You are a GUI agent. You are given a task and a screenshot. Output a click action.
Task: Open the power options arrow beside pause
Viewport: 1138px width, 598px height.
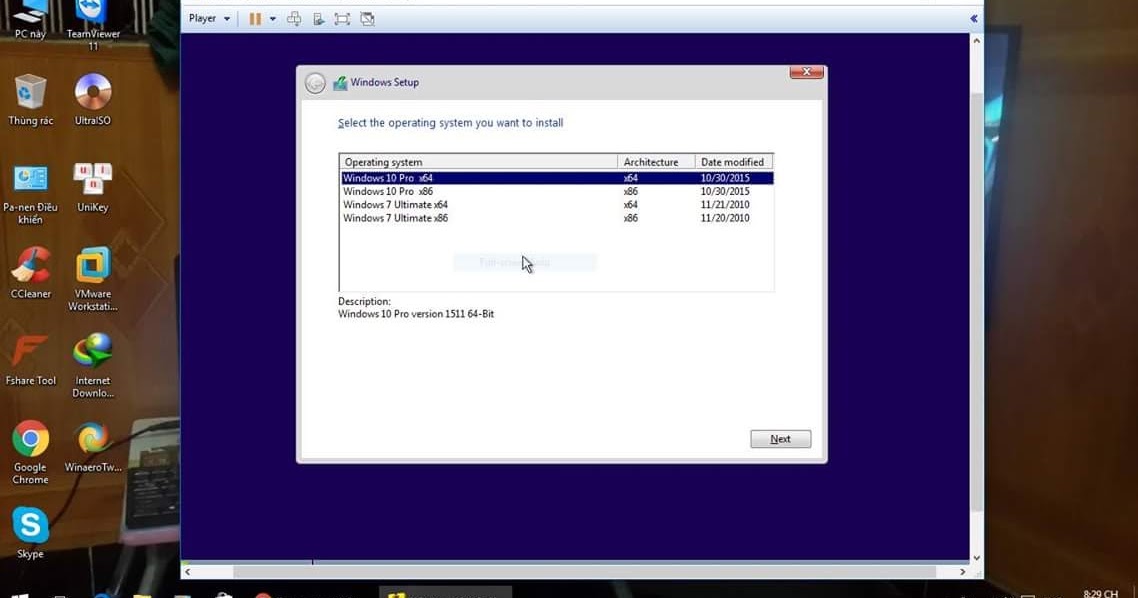273,19
